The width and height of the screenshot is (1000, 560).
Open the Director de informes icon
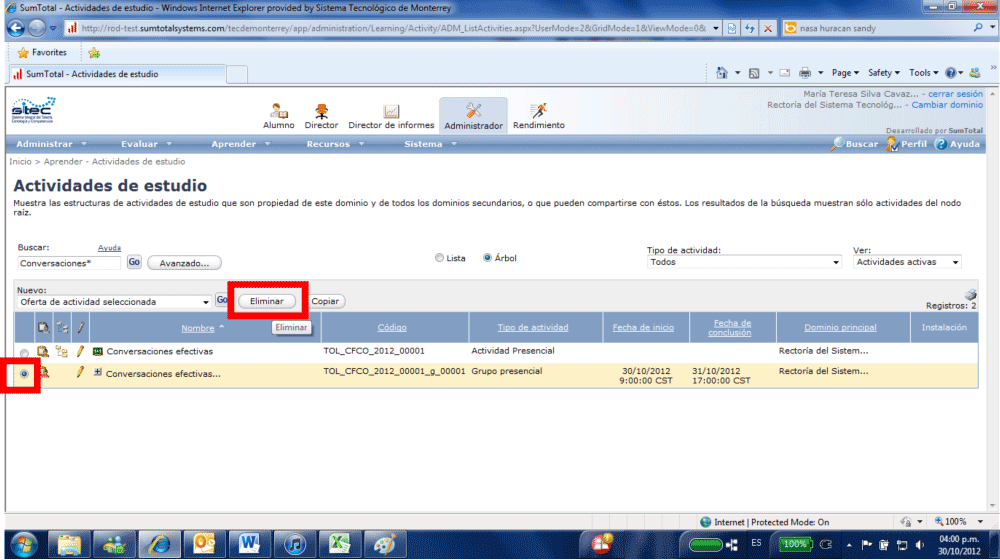(x=391, y=116)
